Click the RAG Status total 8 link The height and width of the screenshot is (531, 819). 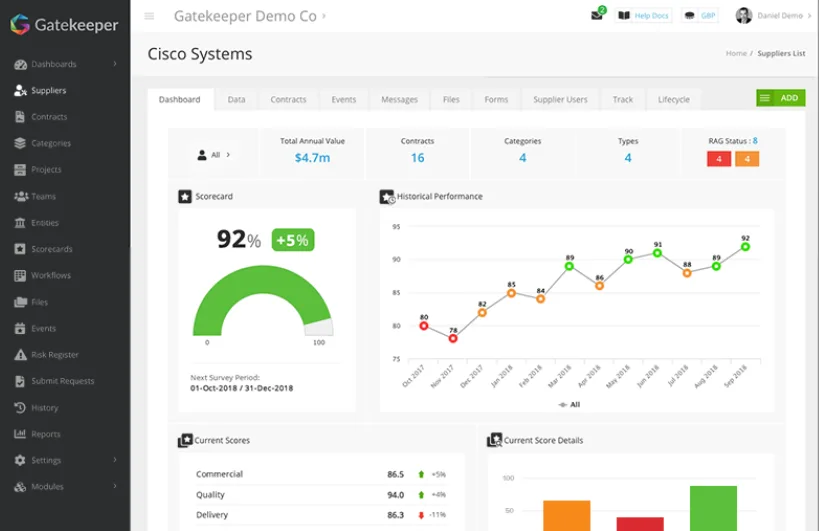click(x=755, y=141)
